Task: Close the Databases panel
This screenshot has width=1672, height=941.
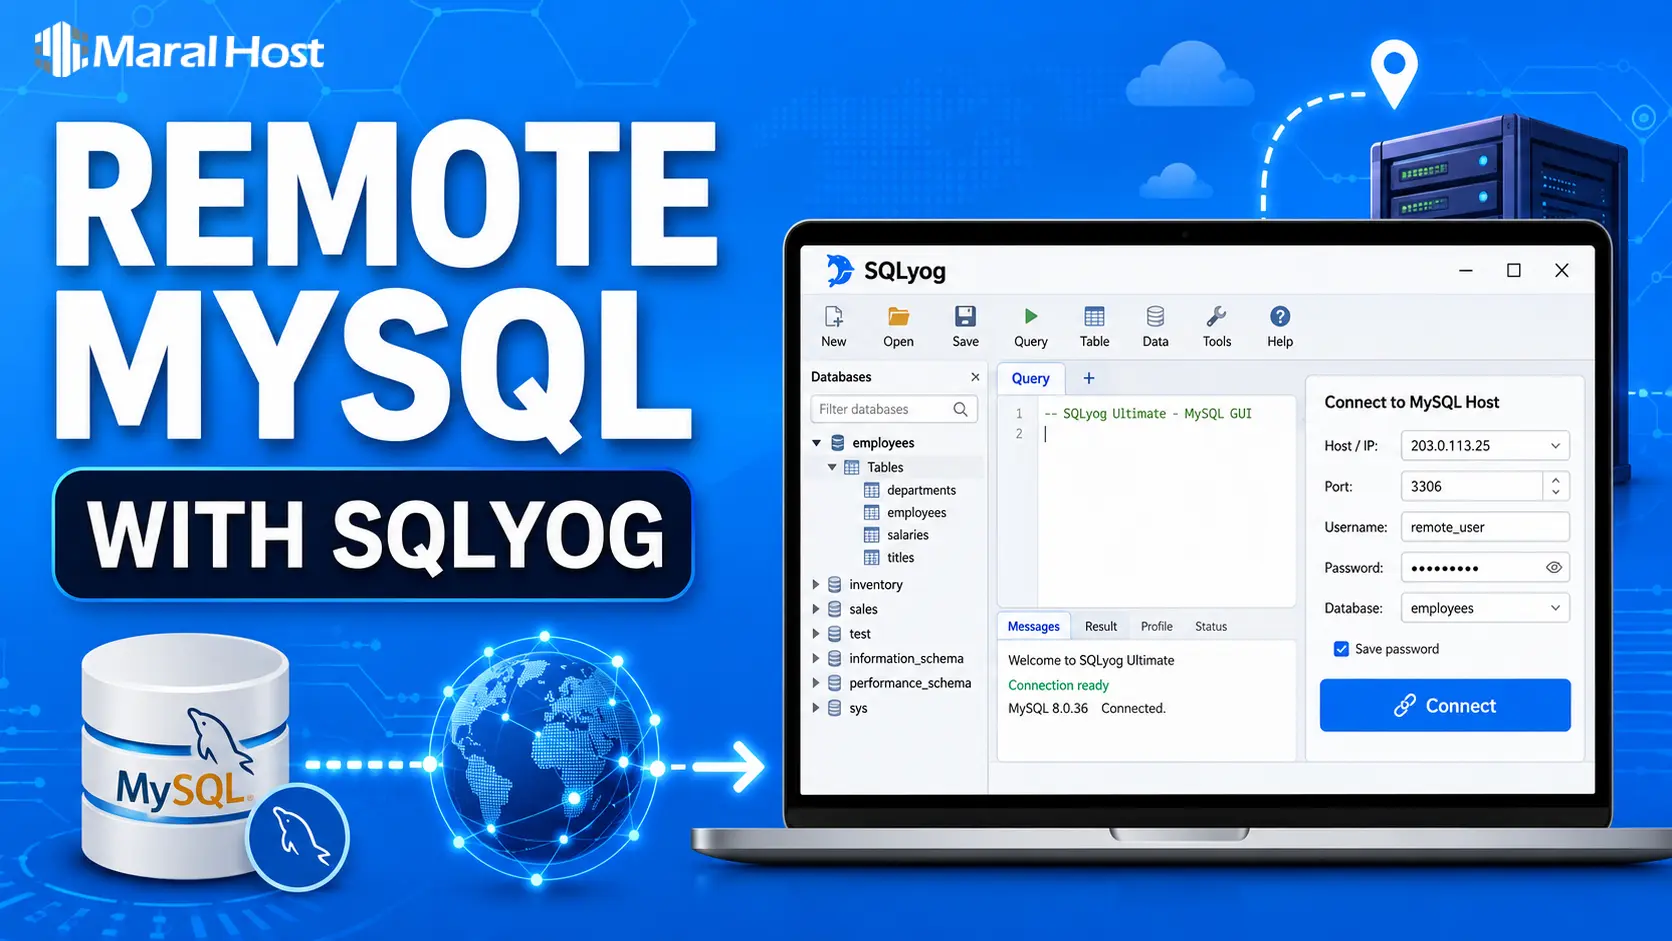Action: click(x=975, y=377)
